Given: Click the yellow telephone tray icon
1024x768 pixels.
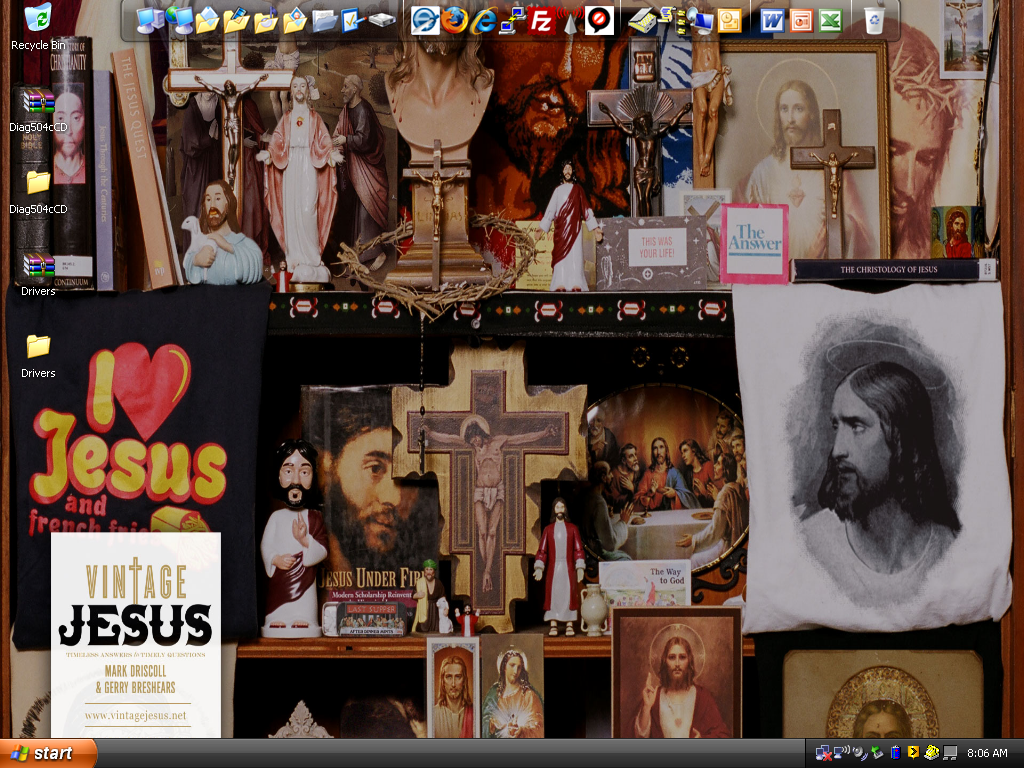Looking at the screenshot, I should (932, 752).
